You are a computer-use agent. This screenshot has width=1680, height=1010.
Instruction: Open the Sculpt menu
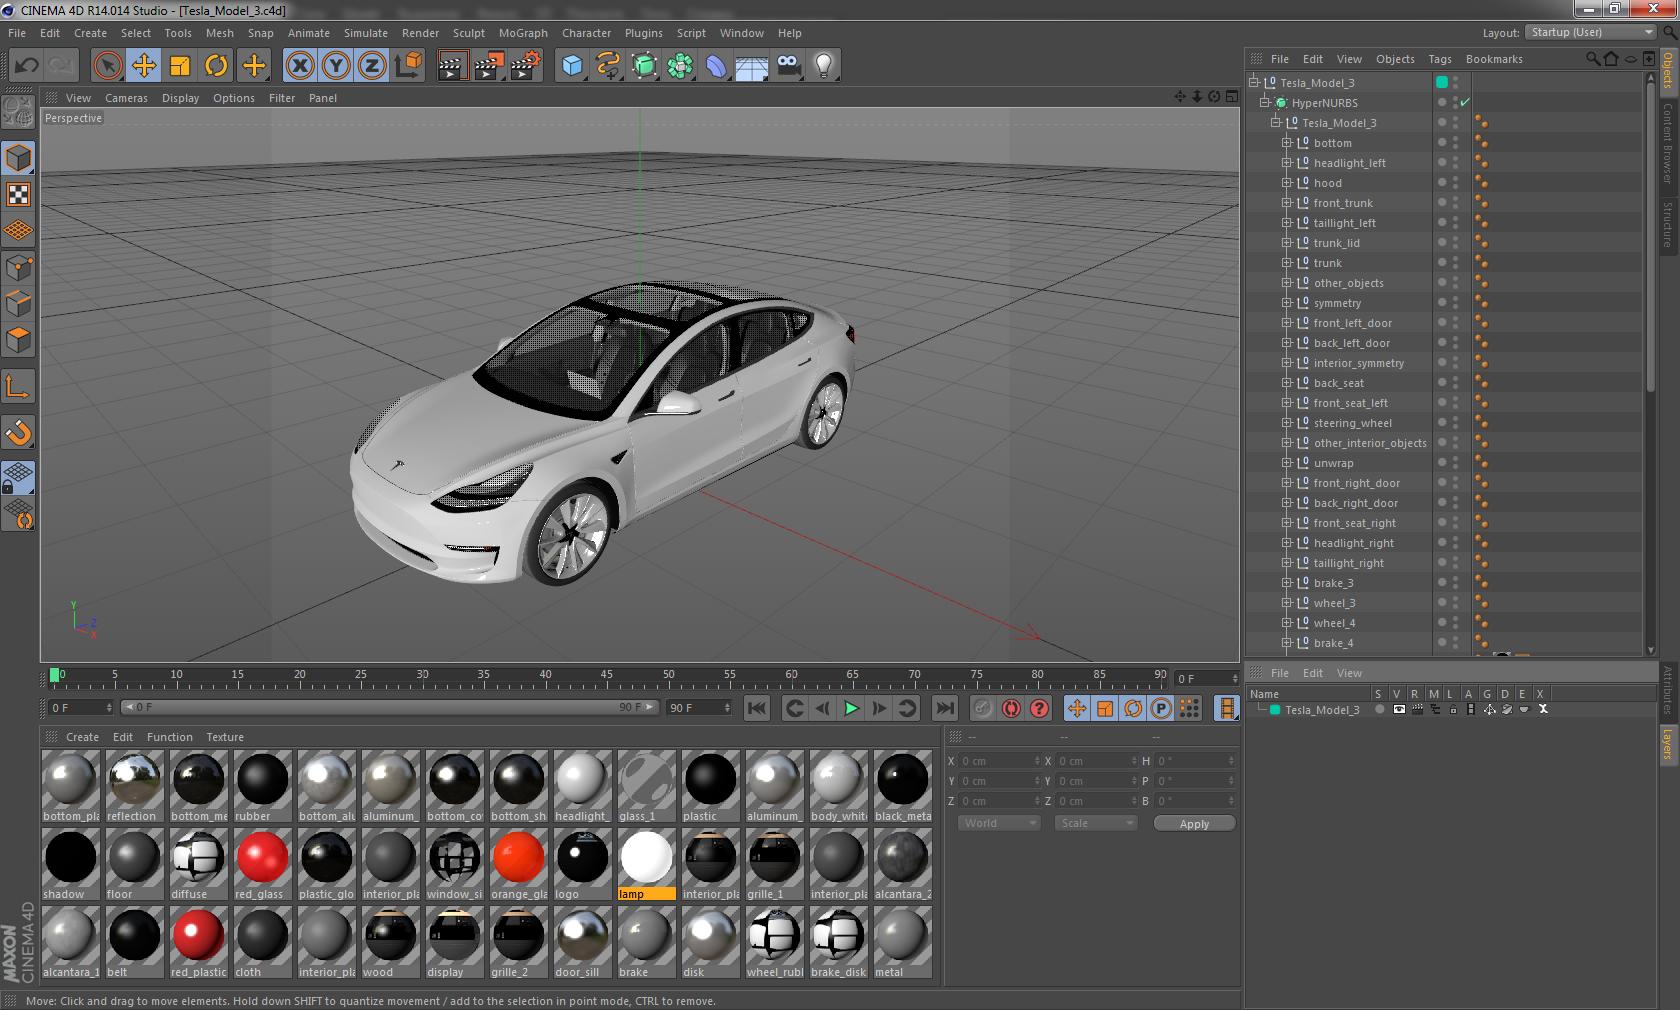pyautogui.click(x=468, y=33)
